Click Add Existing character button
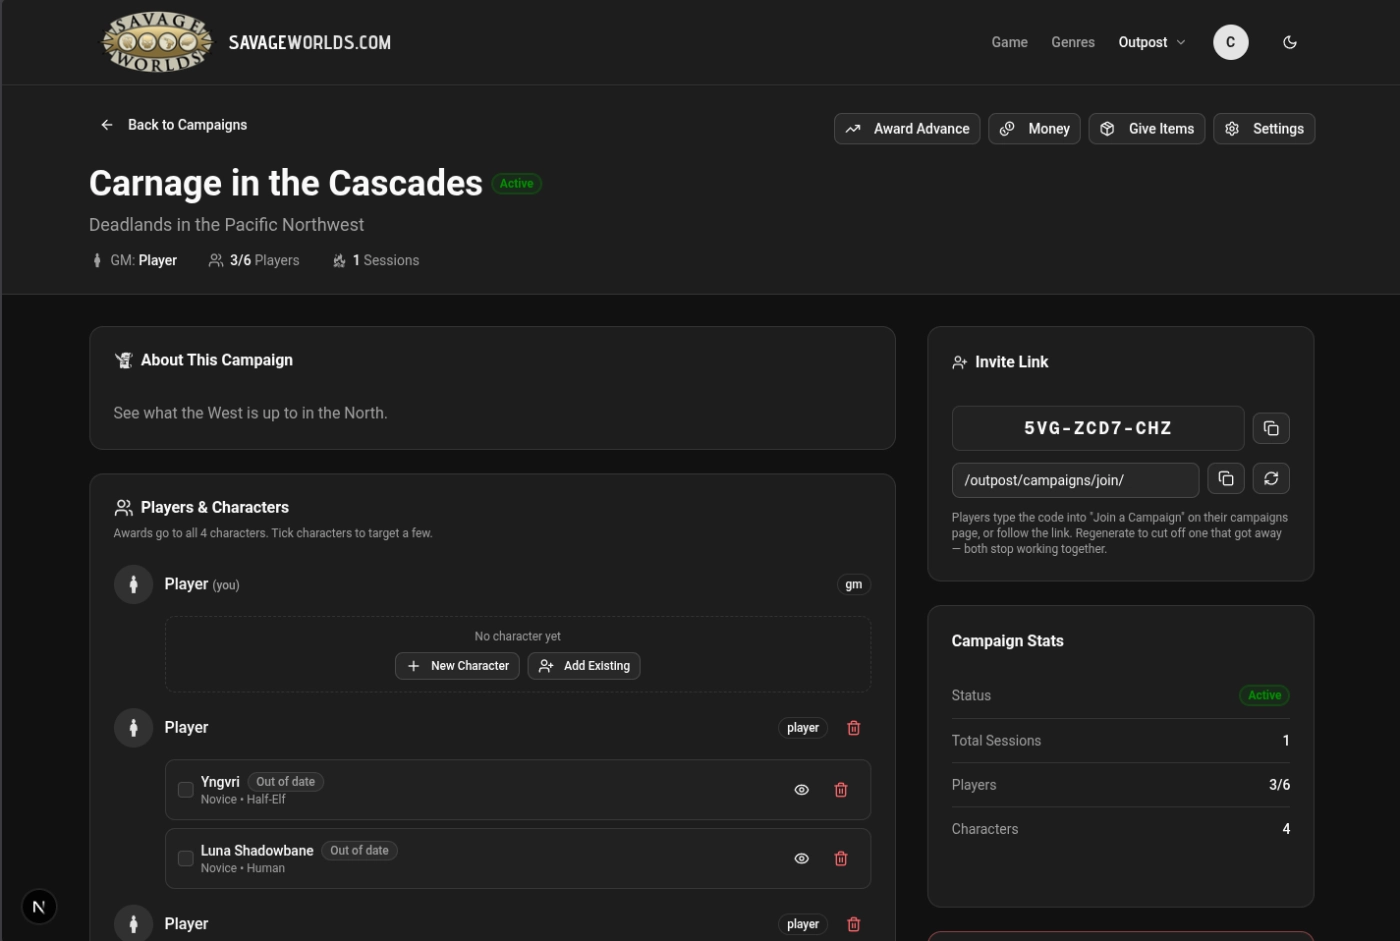Viewport: 1400px width, 941px height. (x=584, y=666)
